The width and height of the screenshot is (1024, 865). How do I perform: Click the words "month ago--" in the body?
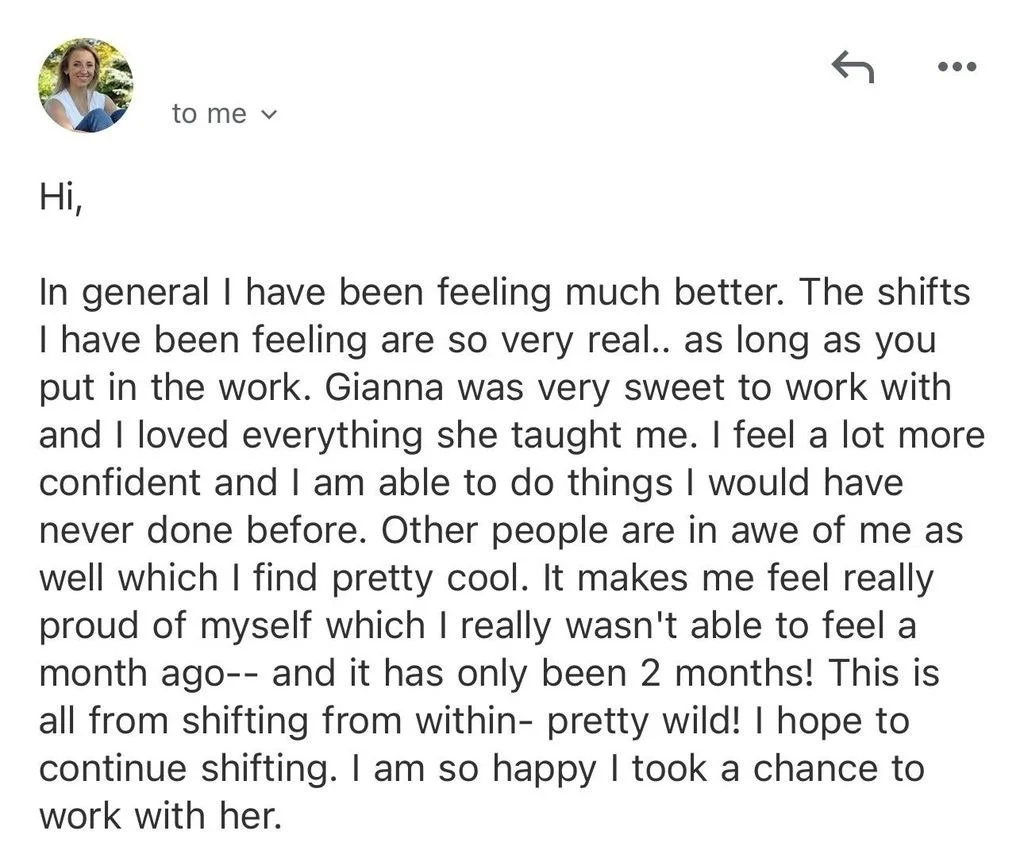(148, 673)
